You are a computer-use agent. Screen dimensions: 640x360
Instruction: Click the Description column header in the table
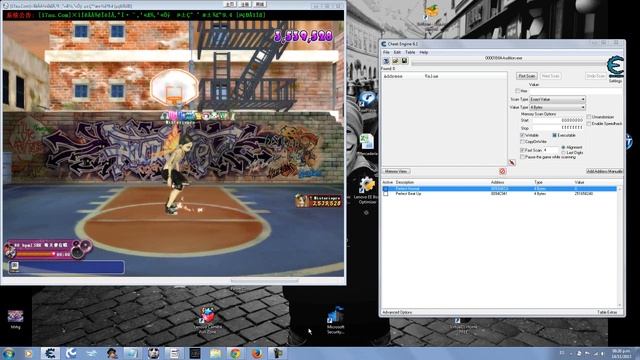pos(405,182)
